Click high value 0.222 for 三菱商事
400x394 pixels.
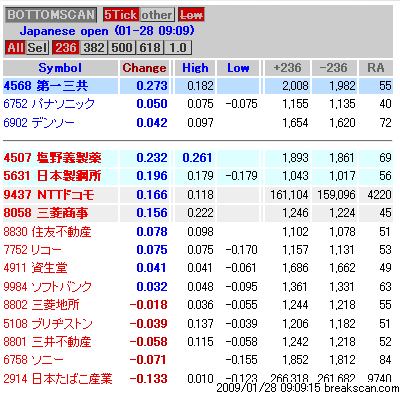[200, 213]
